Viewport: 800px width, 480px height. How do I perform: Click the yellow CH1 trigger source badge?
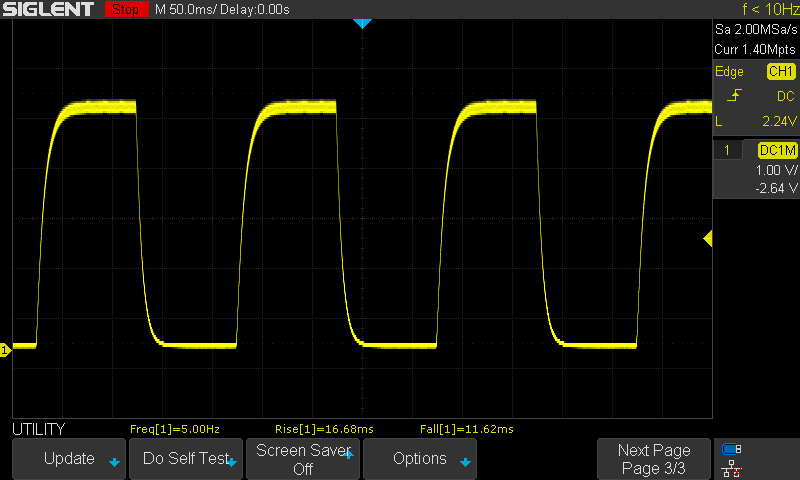[x=780, y=72]
